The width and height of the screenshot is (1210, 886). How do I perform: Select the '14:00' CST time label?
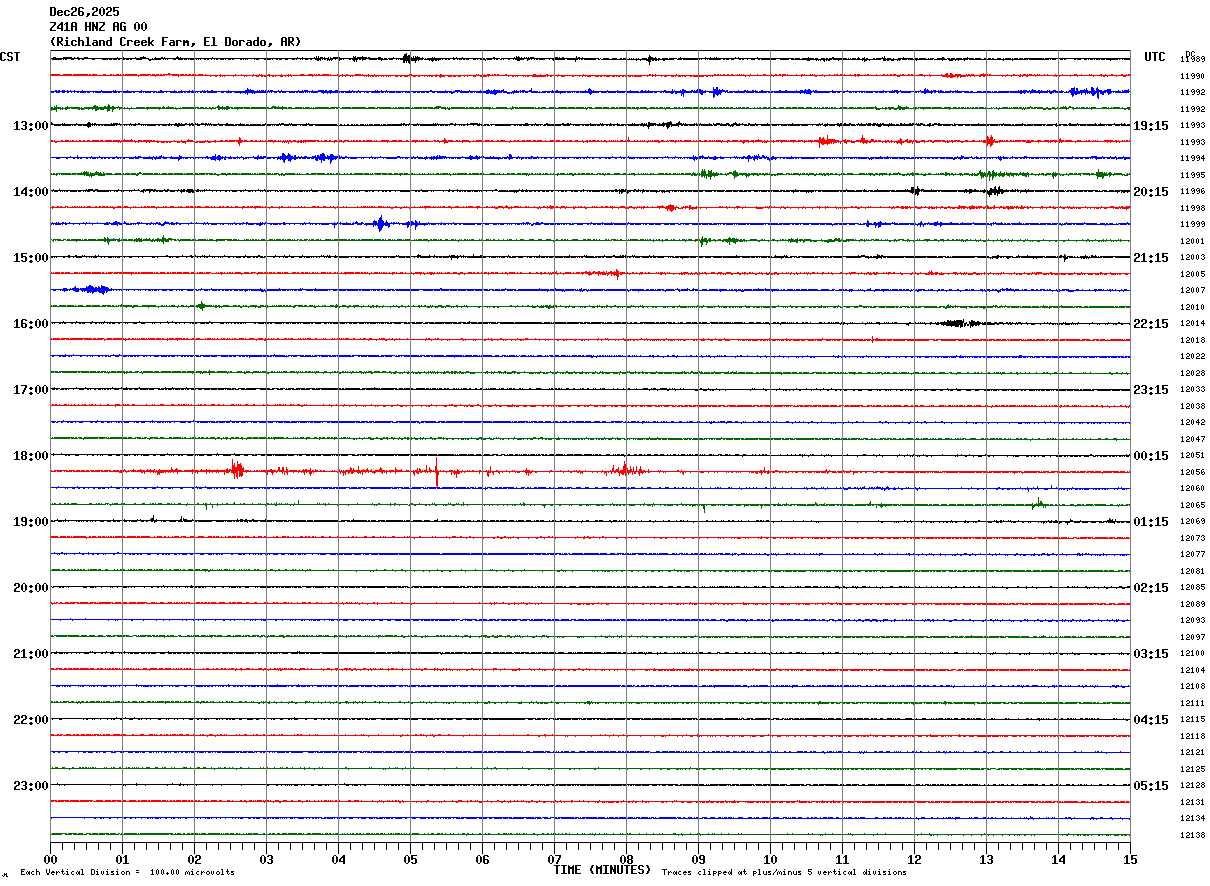click(31, 192)
